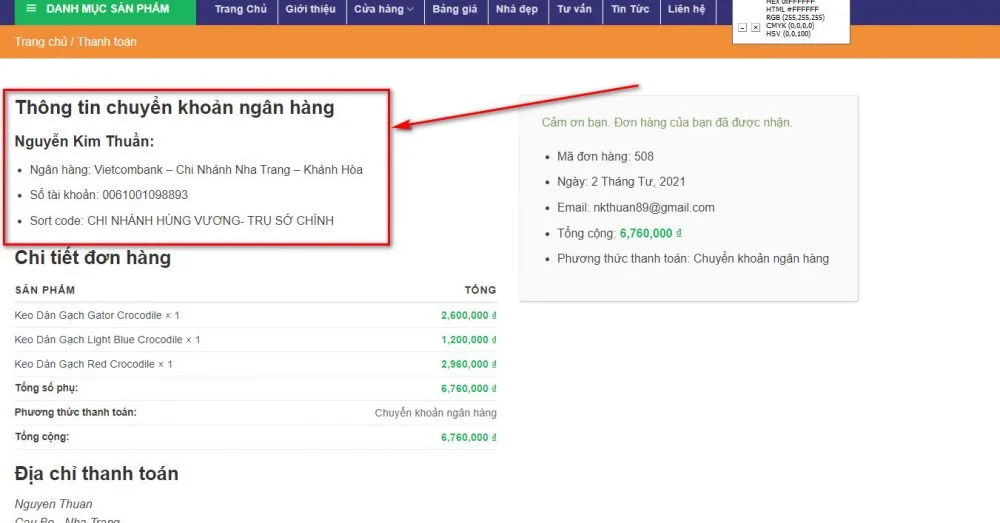Open the Tư vấn page
Screen dimensions: 1000x523
click(576, 9)
